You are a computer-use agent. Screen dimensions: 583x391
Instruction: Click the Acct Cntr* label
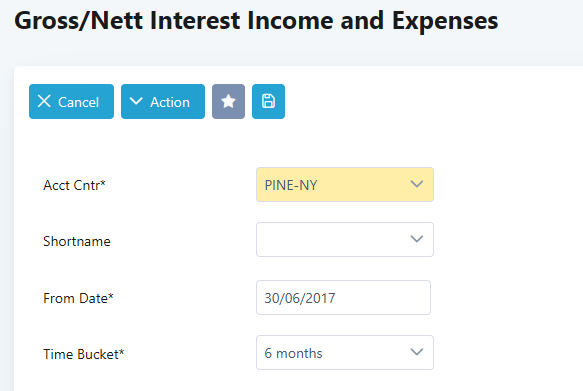click(x=74, y=185)
